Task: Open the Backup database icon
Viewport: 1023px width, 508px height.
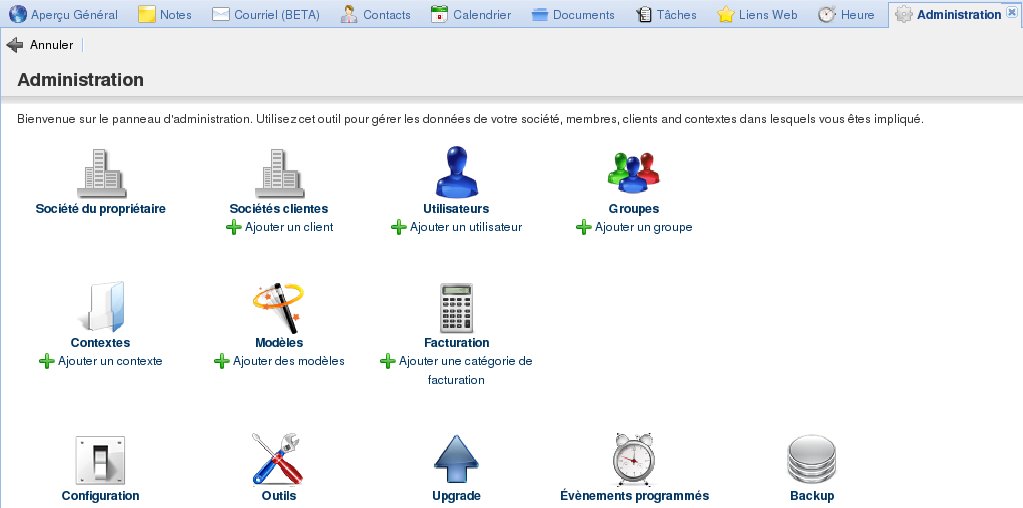Action: tap(811, 460)
